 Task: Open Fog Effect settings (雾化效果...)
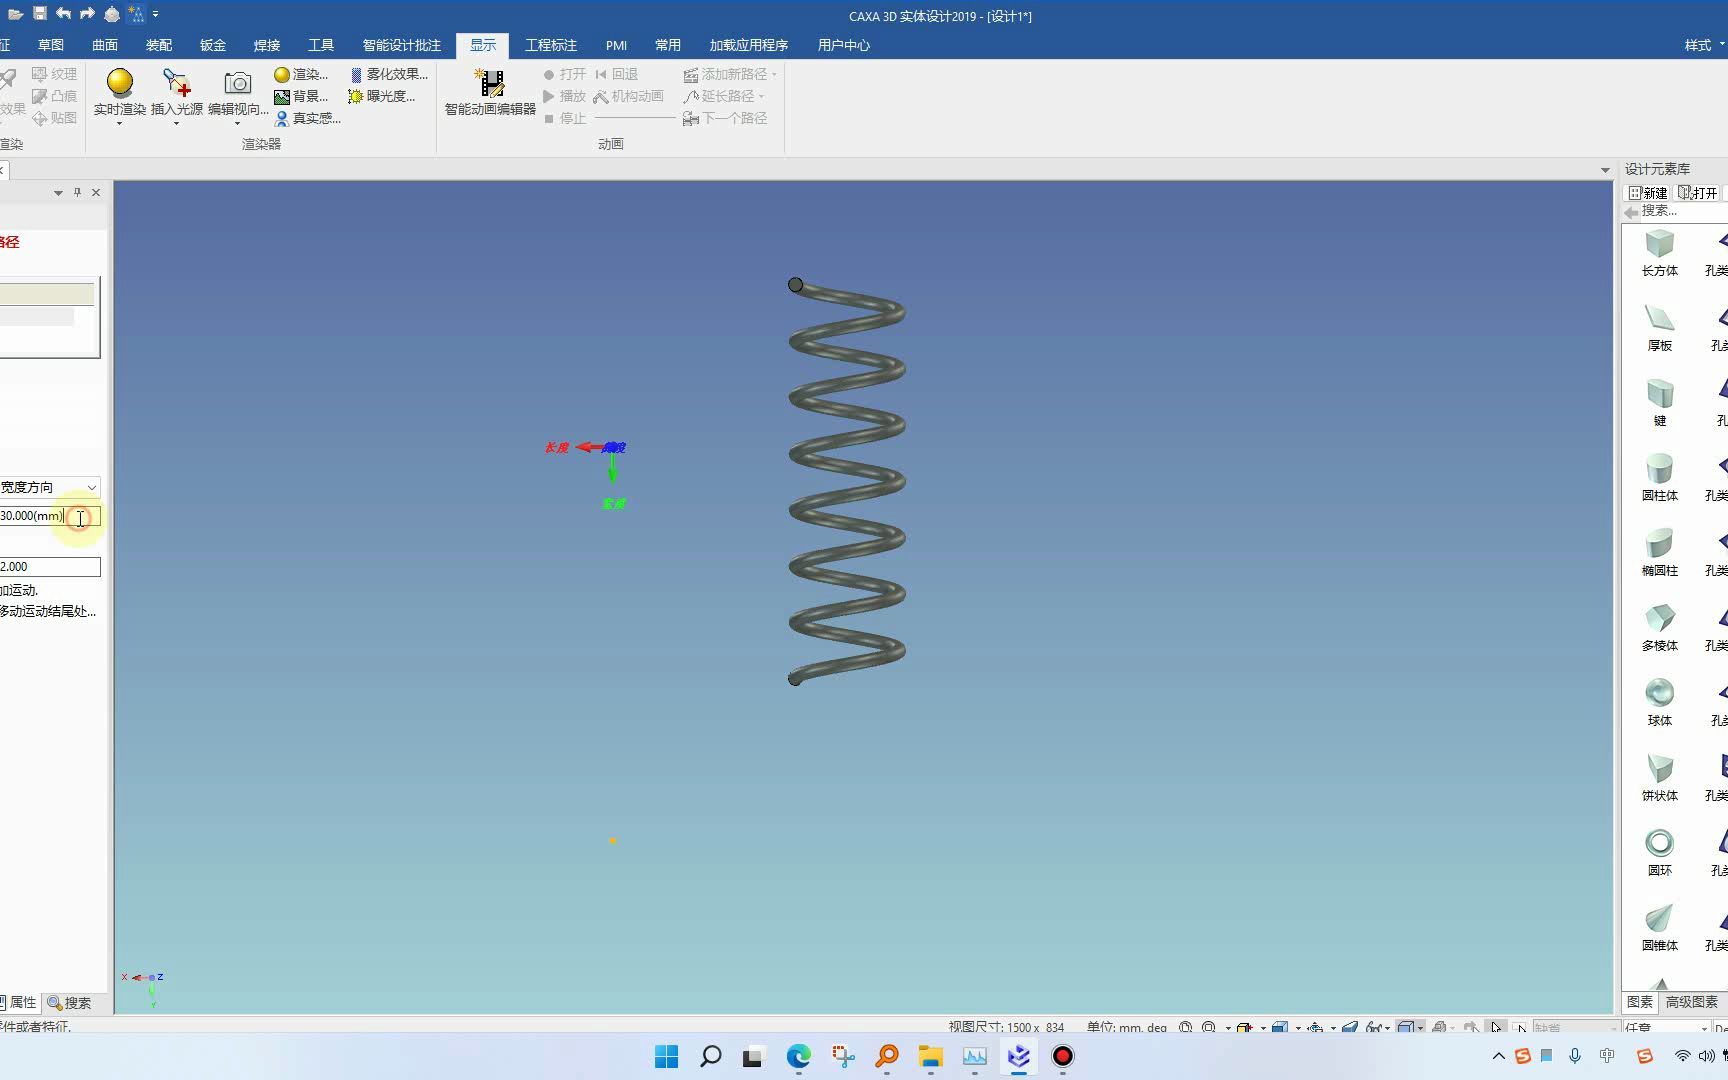point(388,74)
